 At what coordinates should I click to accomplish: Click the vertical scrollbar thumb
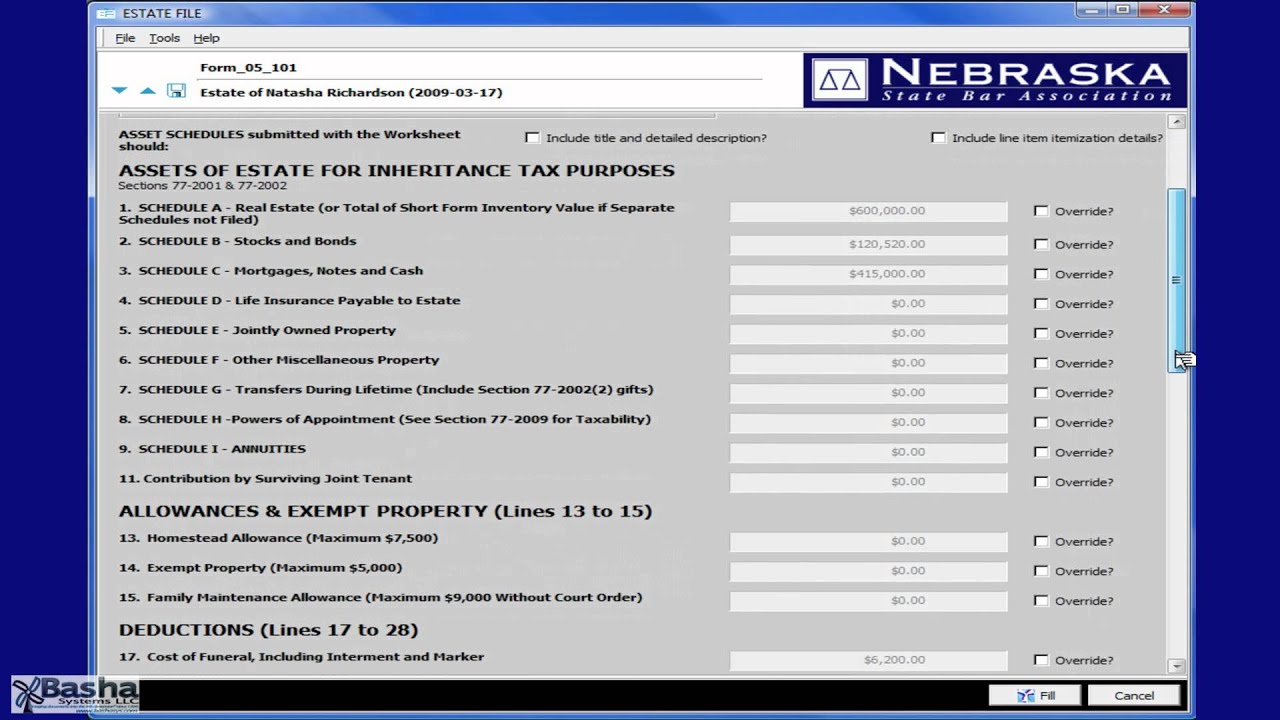[1176, 280]
